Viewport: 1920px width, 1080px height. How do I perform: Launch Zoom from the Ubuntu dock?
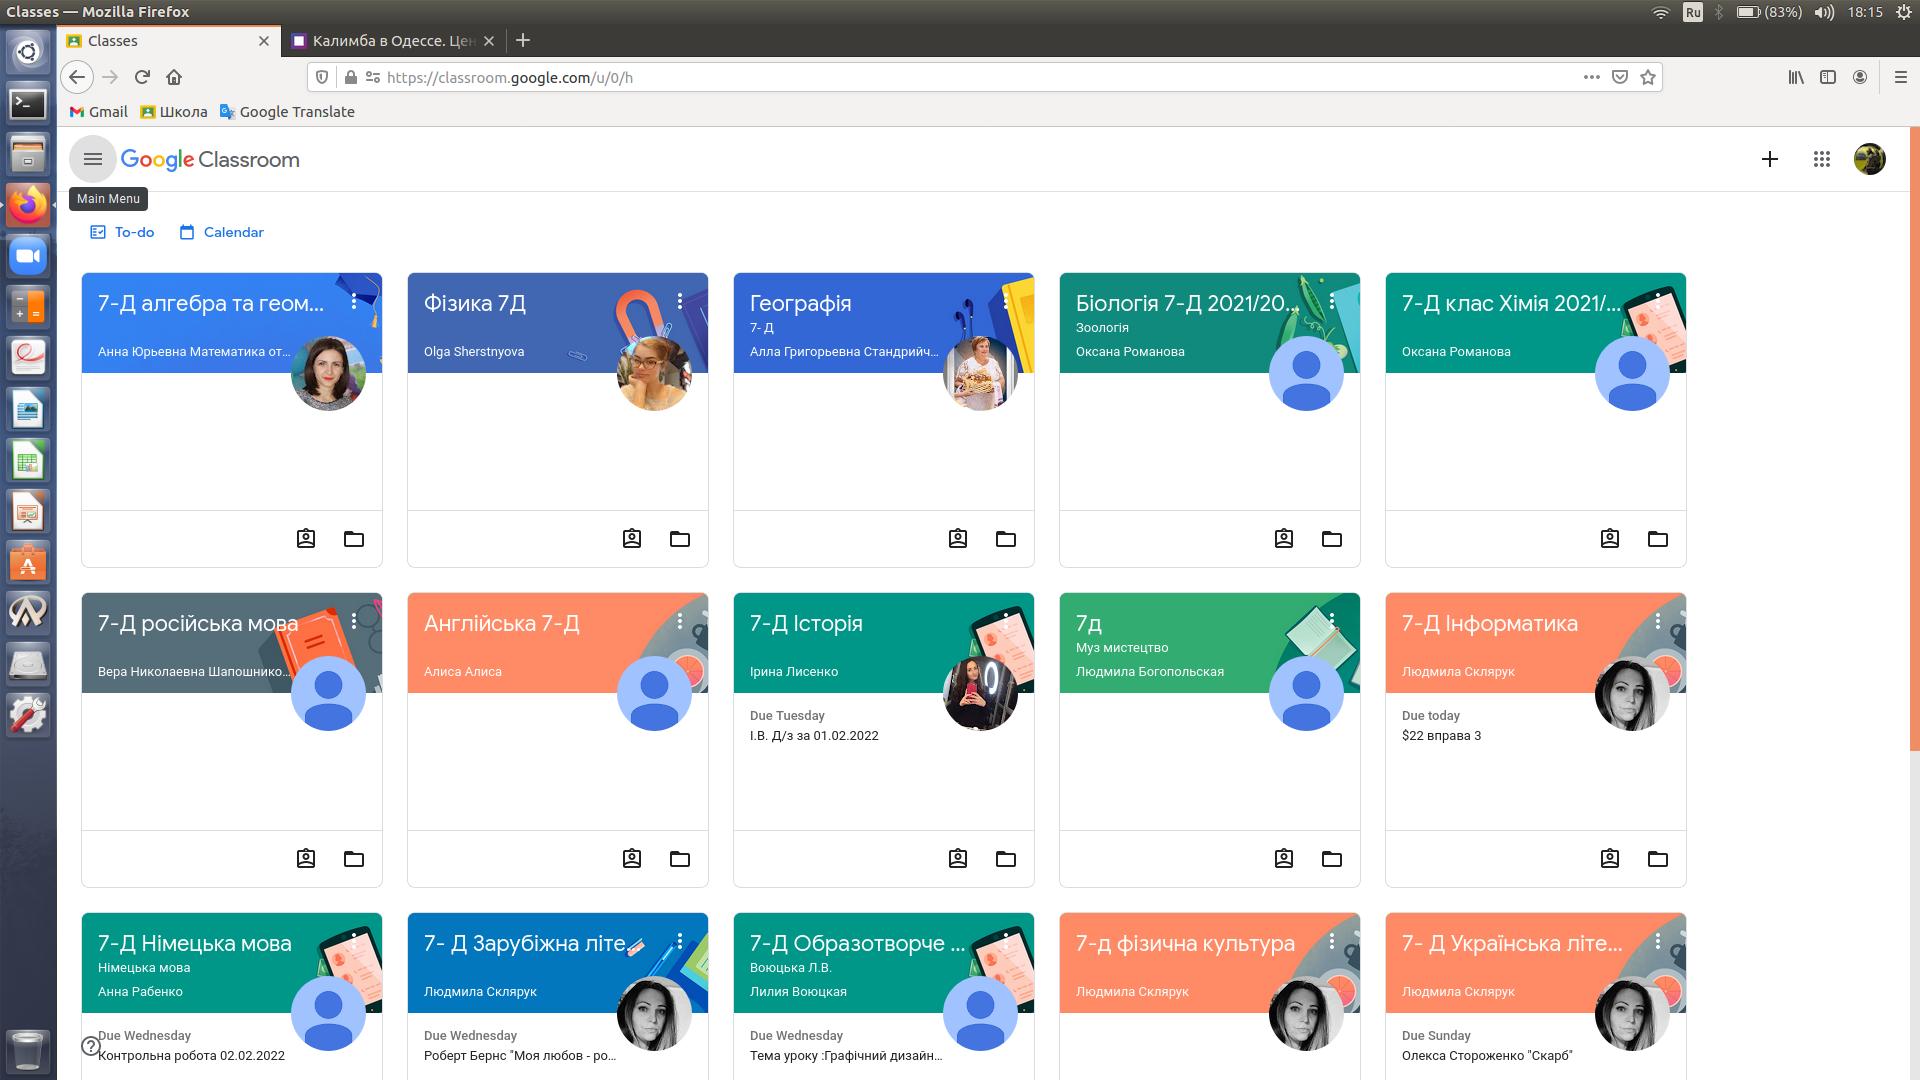coord(28,256)
